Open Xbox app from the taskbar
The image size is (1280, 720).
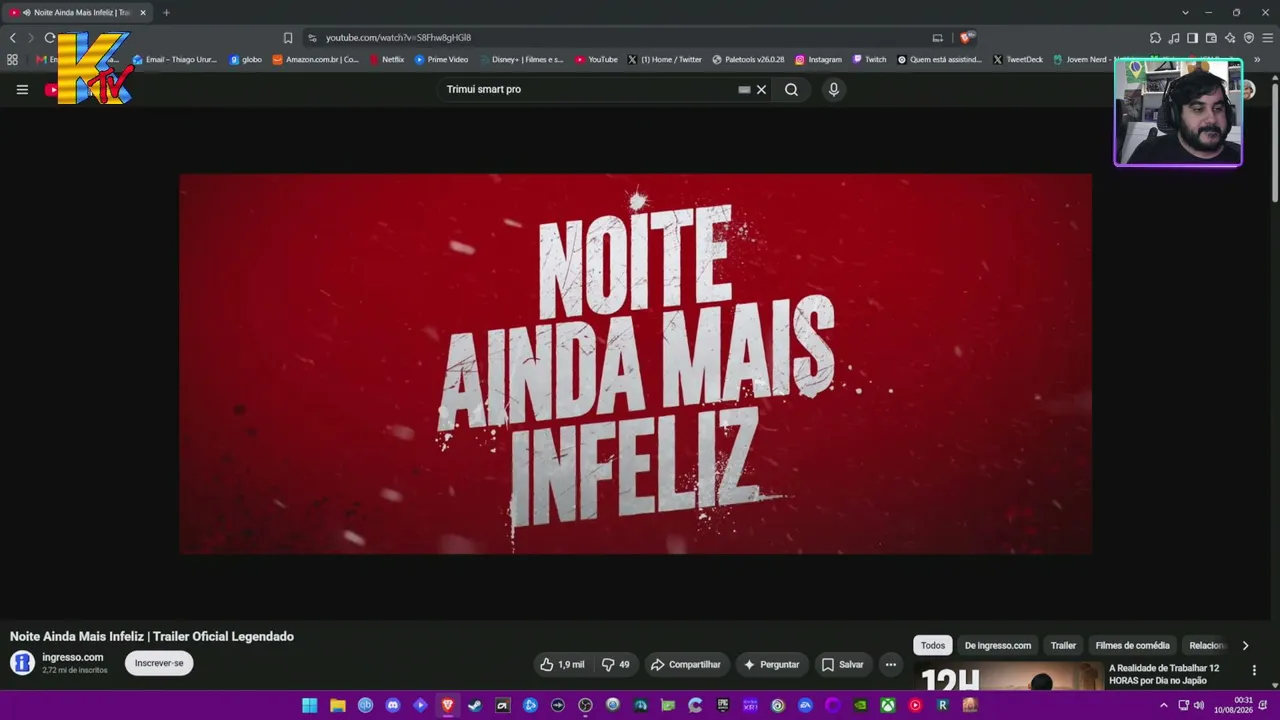tap(887, 706)
